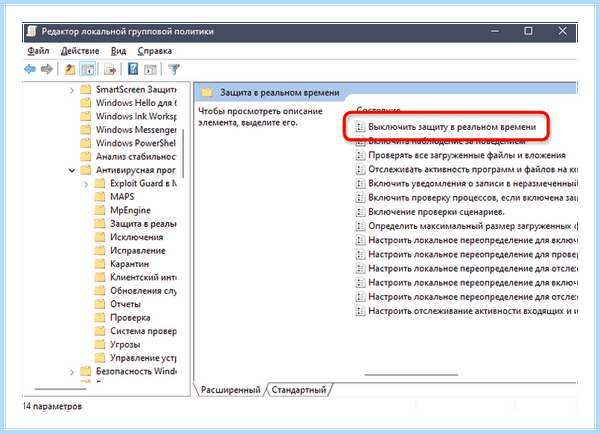Viewport: 600px width, 434px height.
Task: Click the MAPS folder icon
Action: (100, 197)
